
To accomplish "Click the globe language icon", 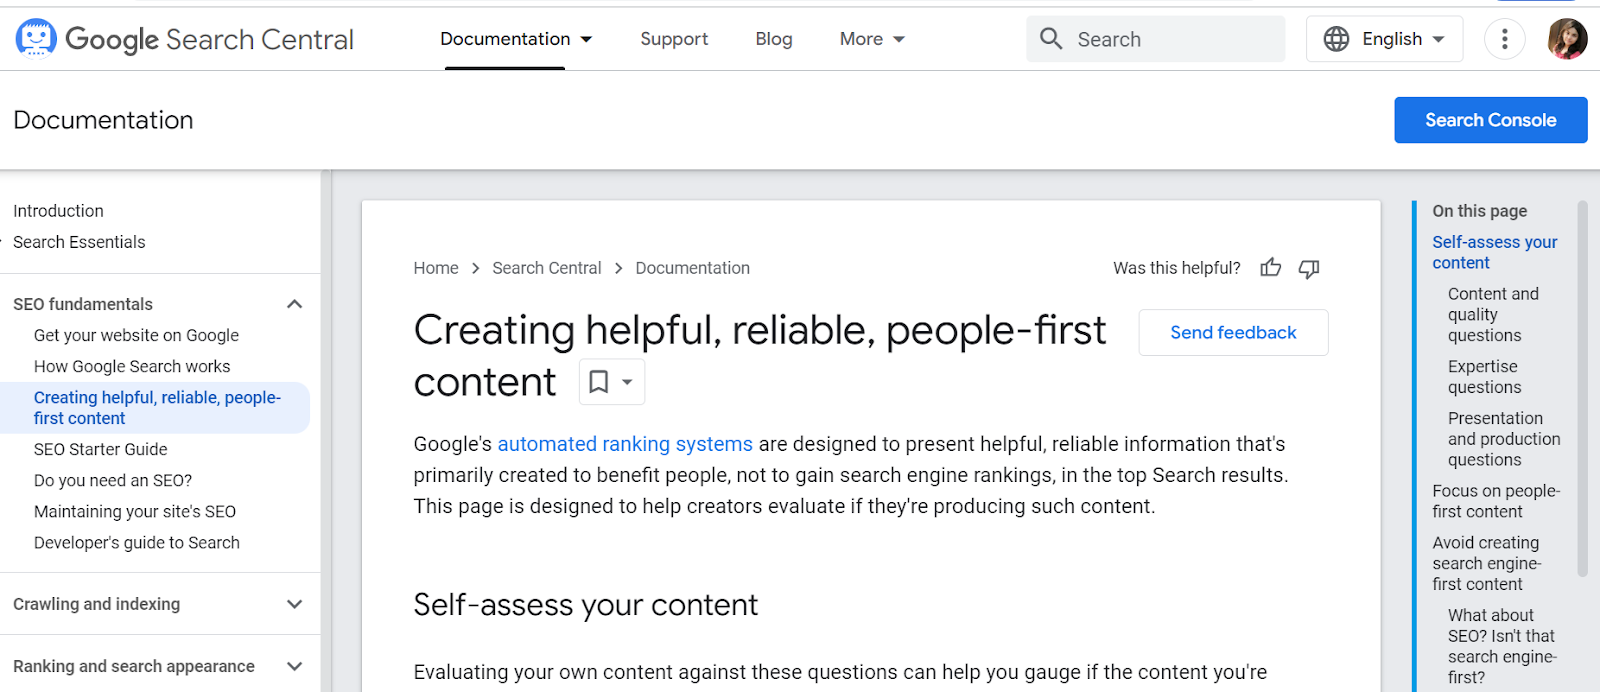I will tap(1336, 39).
